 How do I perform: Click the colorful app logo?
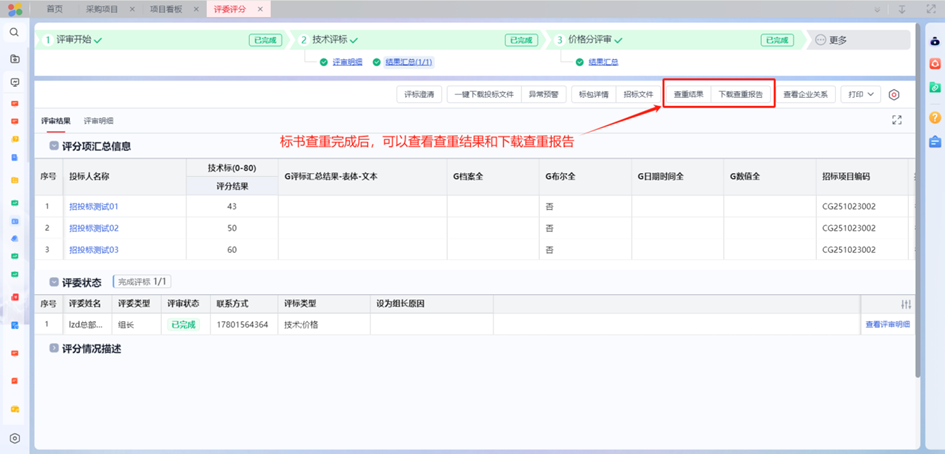(x=15, y=9)
